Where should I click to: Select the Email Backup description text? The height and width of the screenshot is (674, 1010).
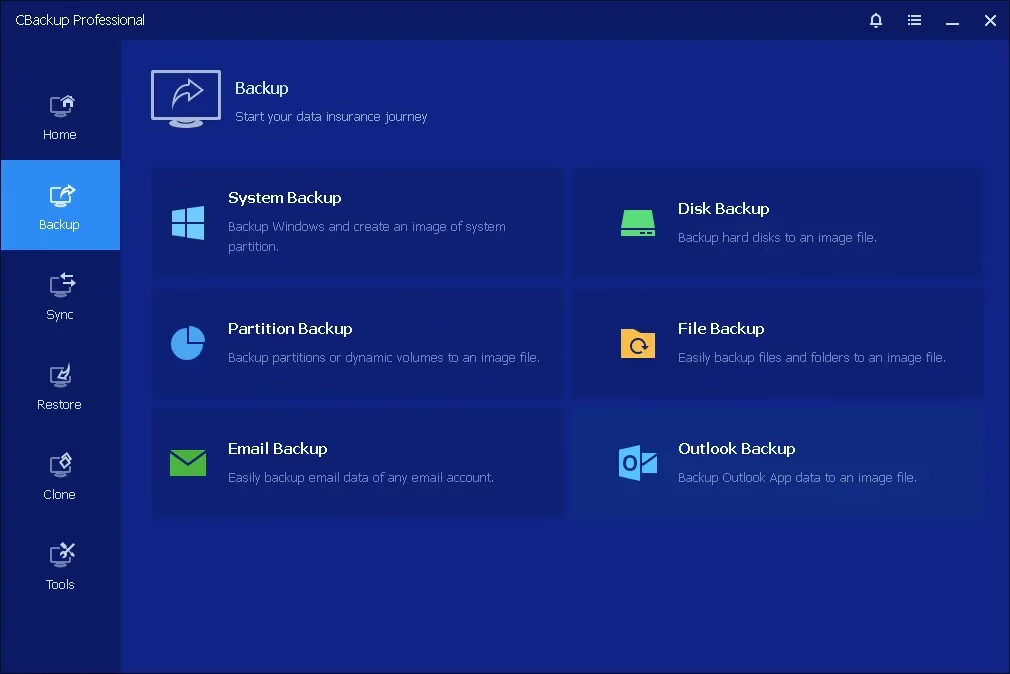pyautogui.click(x=361, y=478)
